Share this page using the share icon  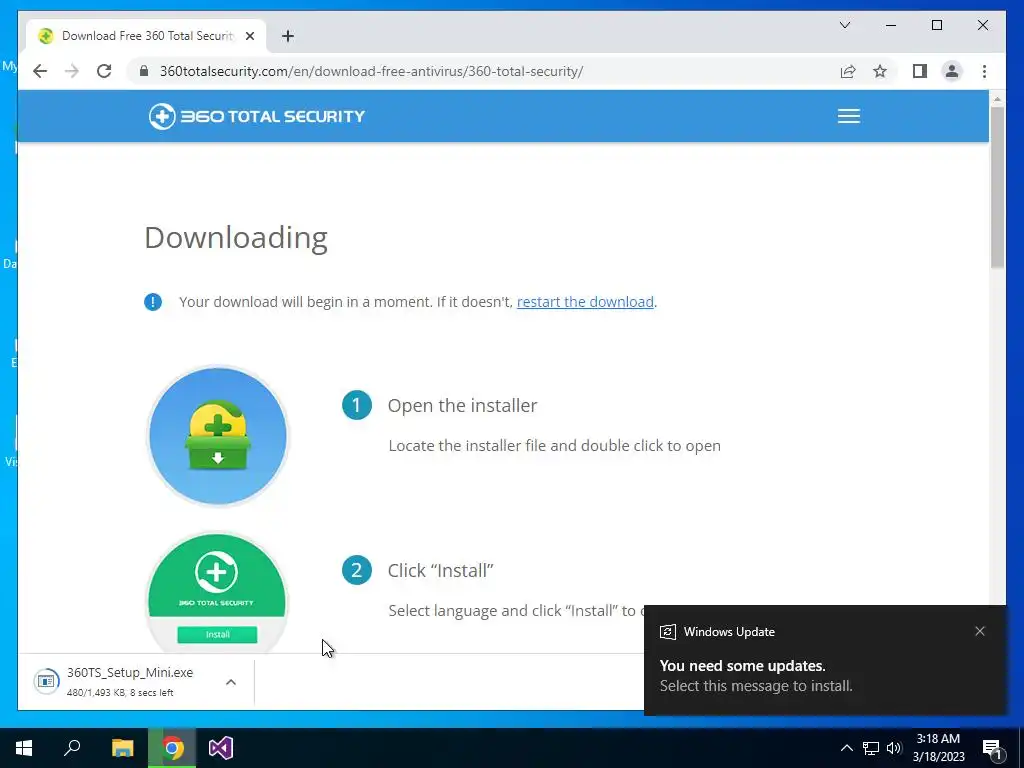pyautogui.click(x=848, y=71)
